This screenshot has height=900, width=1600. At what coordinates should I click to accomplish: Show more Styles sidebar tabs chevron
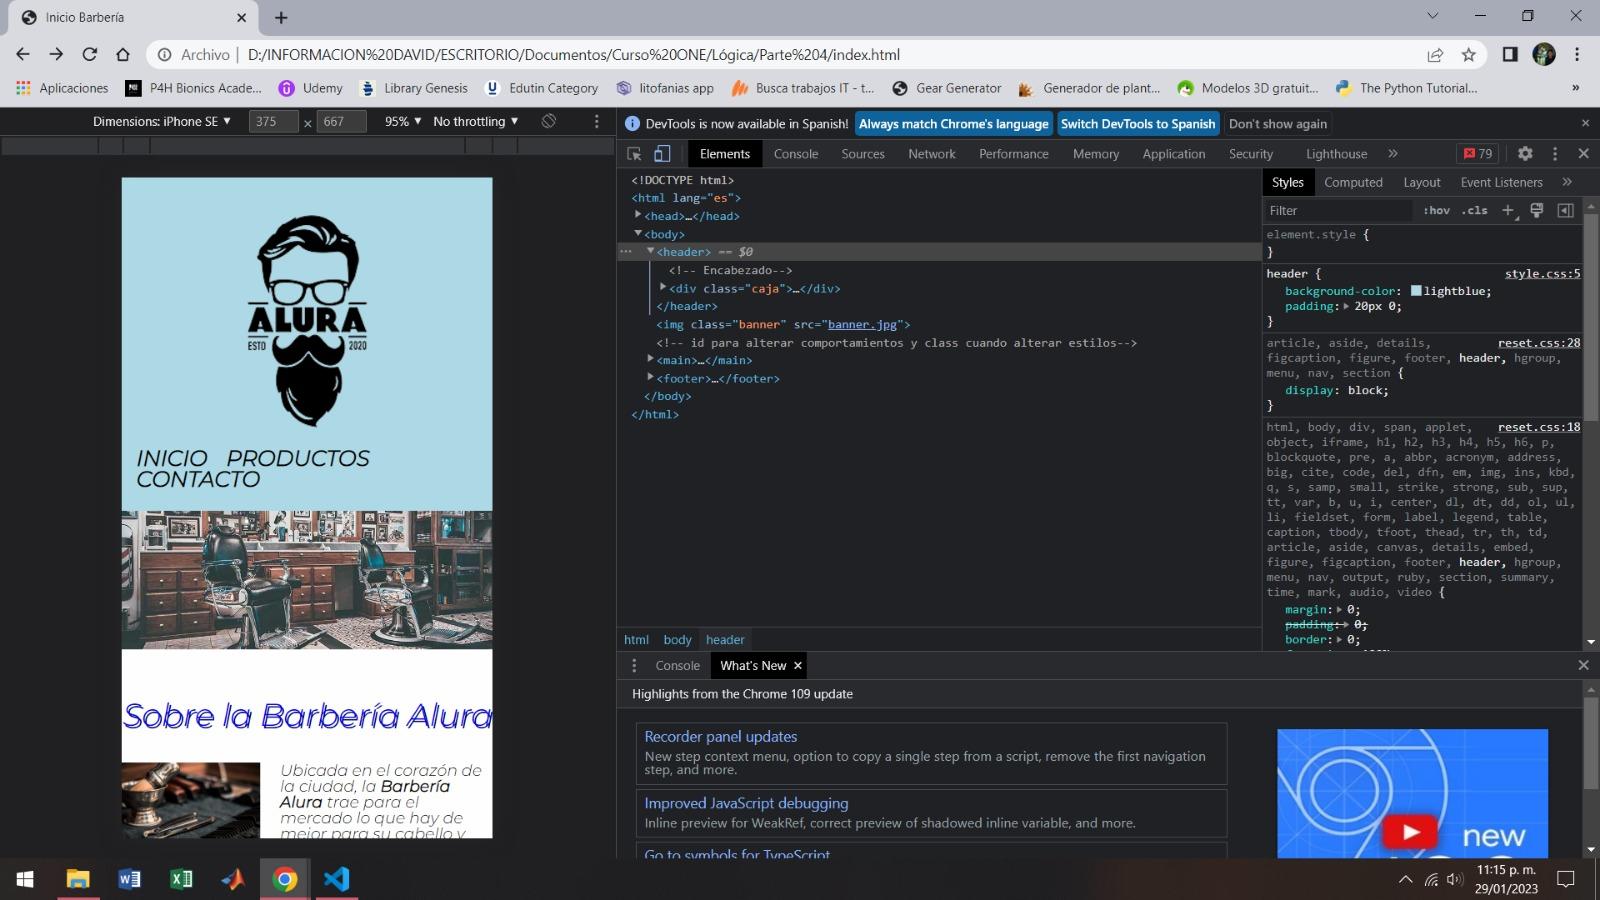point(1567,182)
